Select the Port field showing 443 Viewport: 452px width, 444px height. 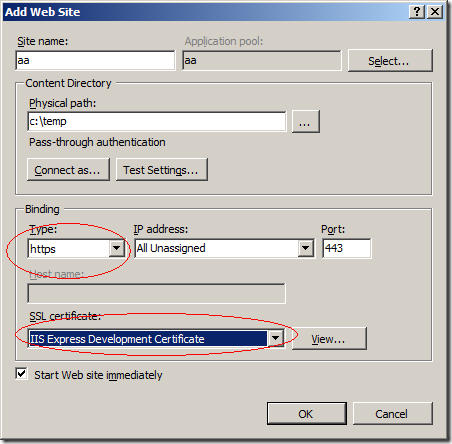pos(347,248)
